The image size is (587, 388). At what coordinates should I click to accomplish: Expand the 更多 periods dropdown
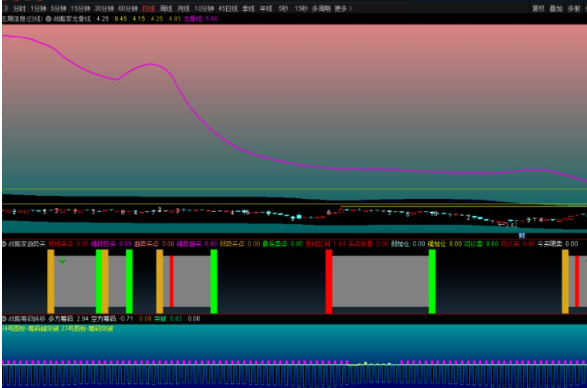click(x=343, y=8)
